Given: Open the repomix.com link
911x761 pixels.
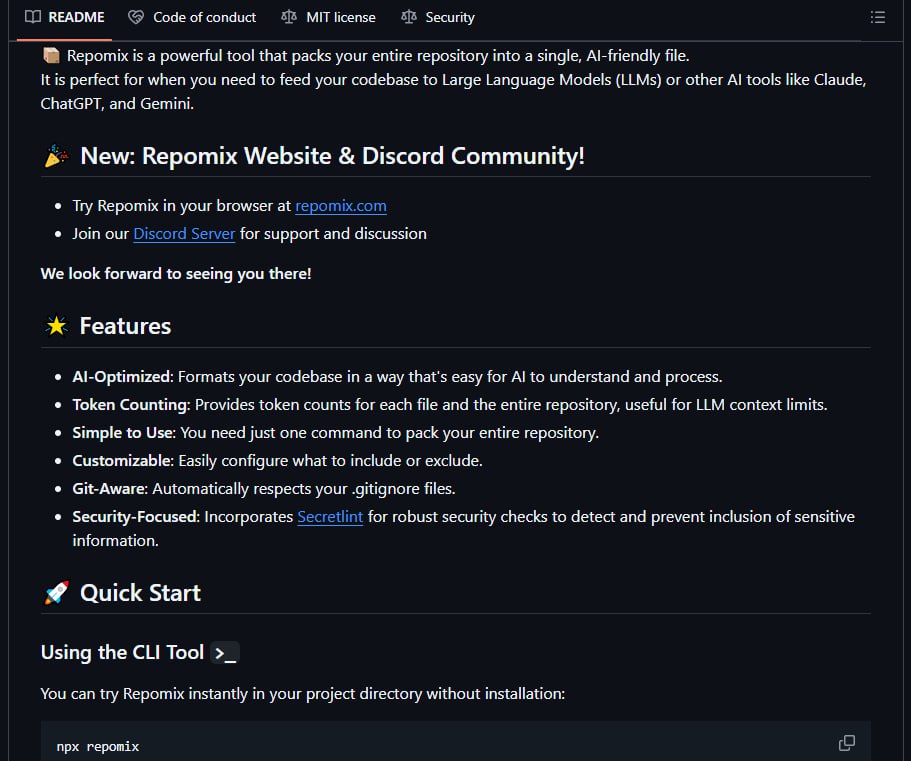Looking at the screenshot, I should 340,206.
